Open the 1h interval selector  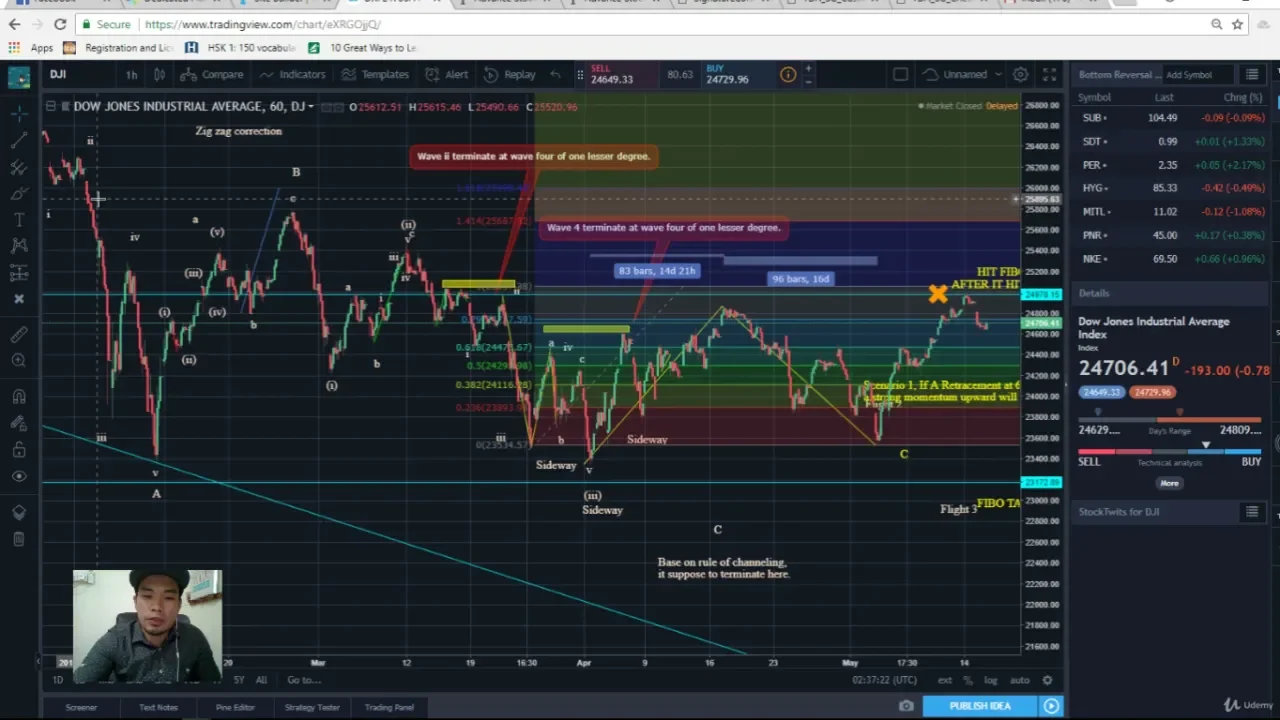point(131,74)
